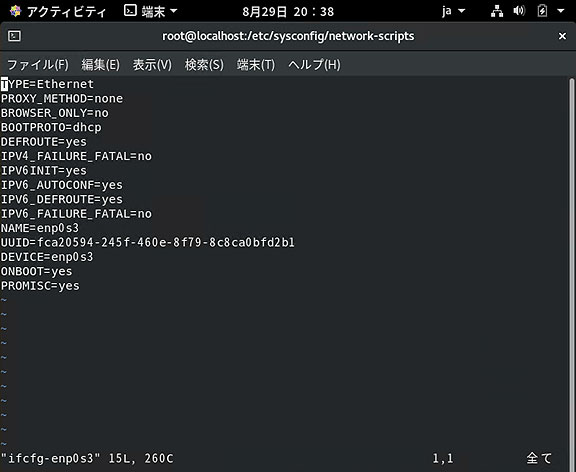
Task: Close the terminal window
Action: pyautogui.click(x=562, y=36)
